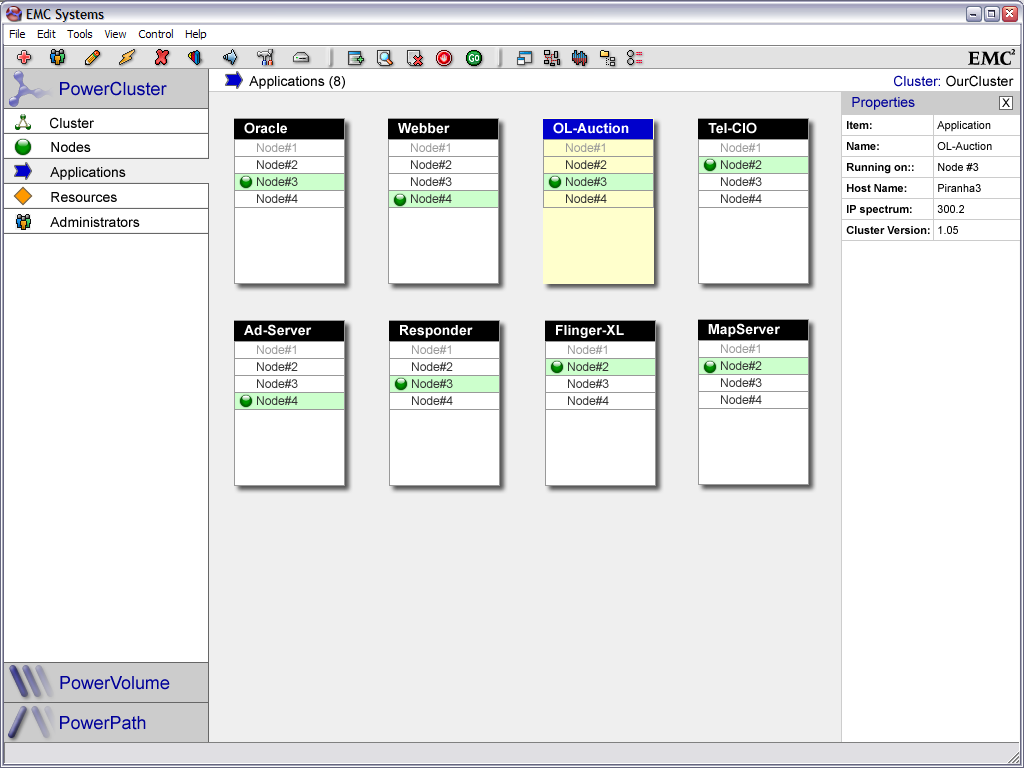Click the people group toolbar icon
This screenshot has height=768, width=1024.
(x=57, y=58)
